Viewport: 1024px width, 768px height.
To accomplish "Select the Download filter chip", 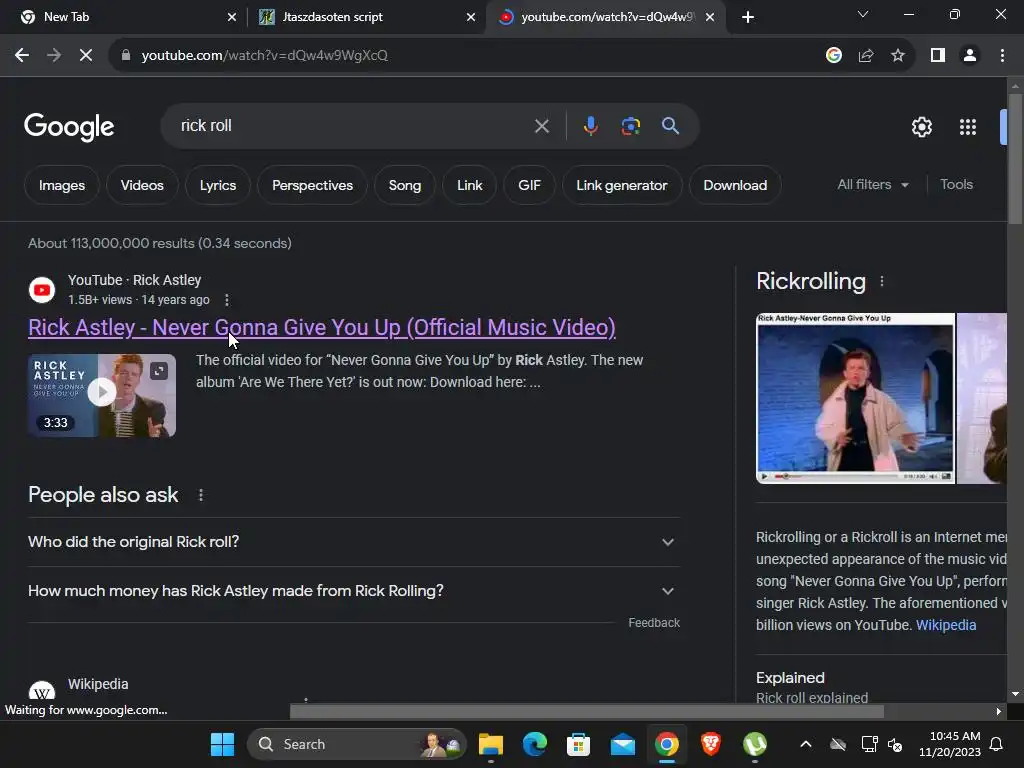I will point(735,185).
